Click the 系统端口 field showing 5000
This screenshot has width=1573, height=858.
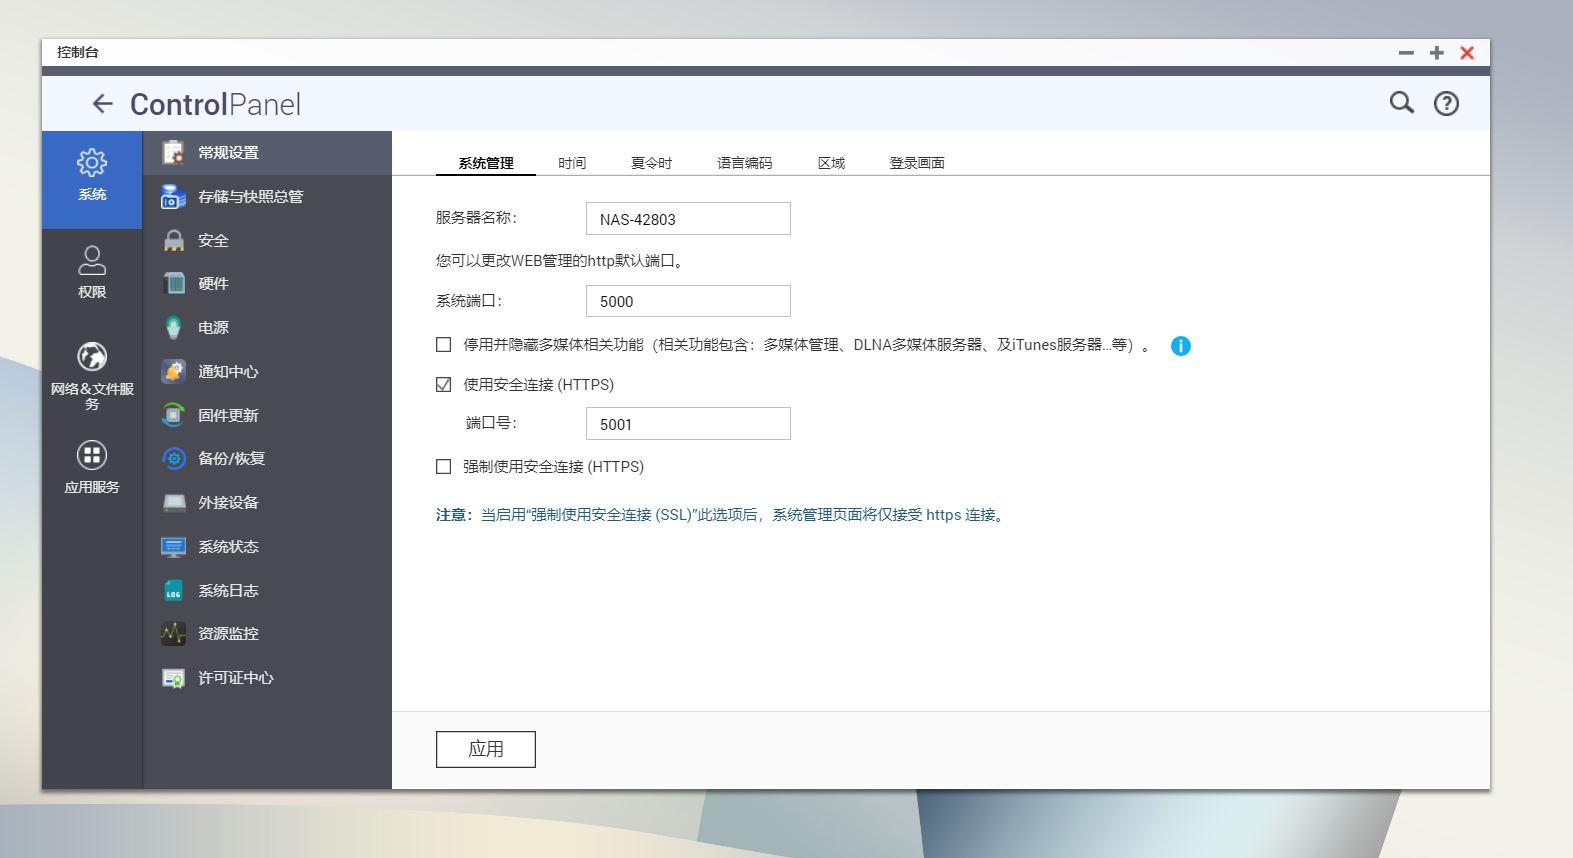click(x=688, y=301)
